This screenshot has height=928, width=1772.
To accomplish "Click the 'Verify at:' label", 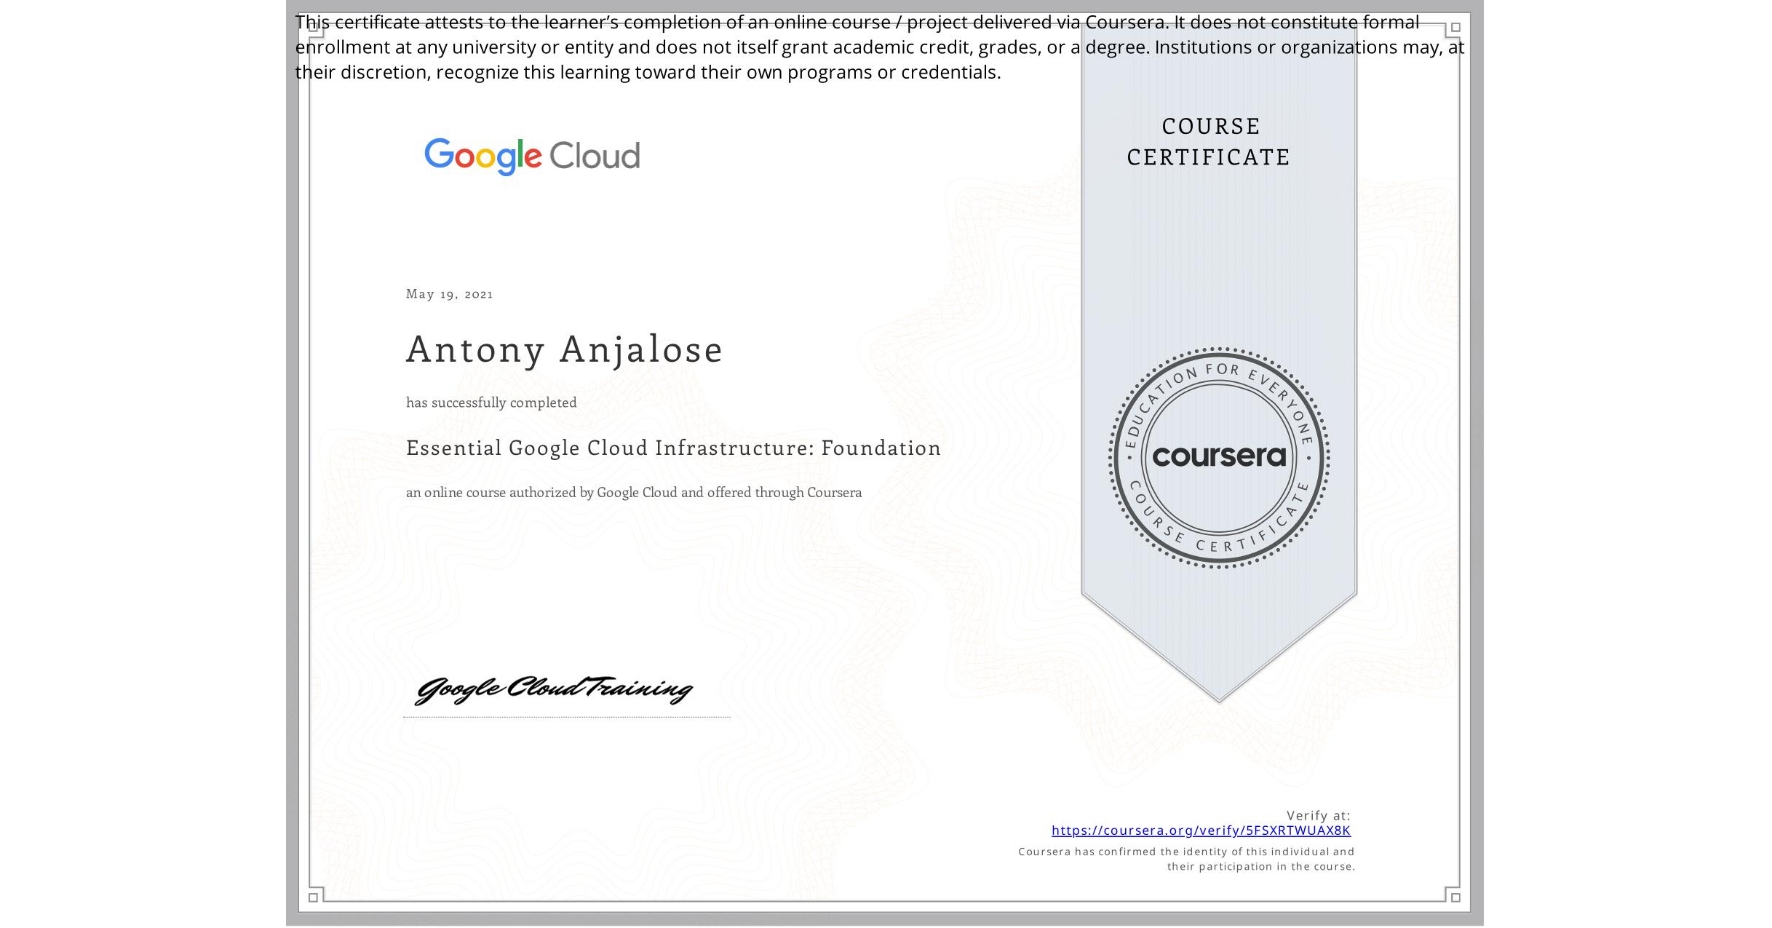I will click(x=1318, y=815).
